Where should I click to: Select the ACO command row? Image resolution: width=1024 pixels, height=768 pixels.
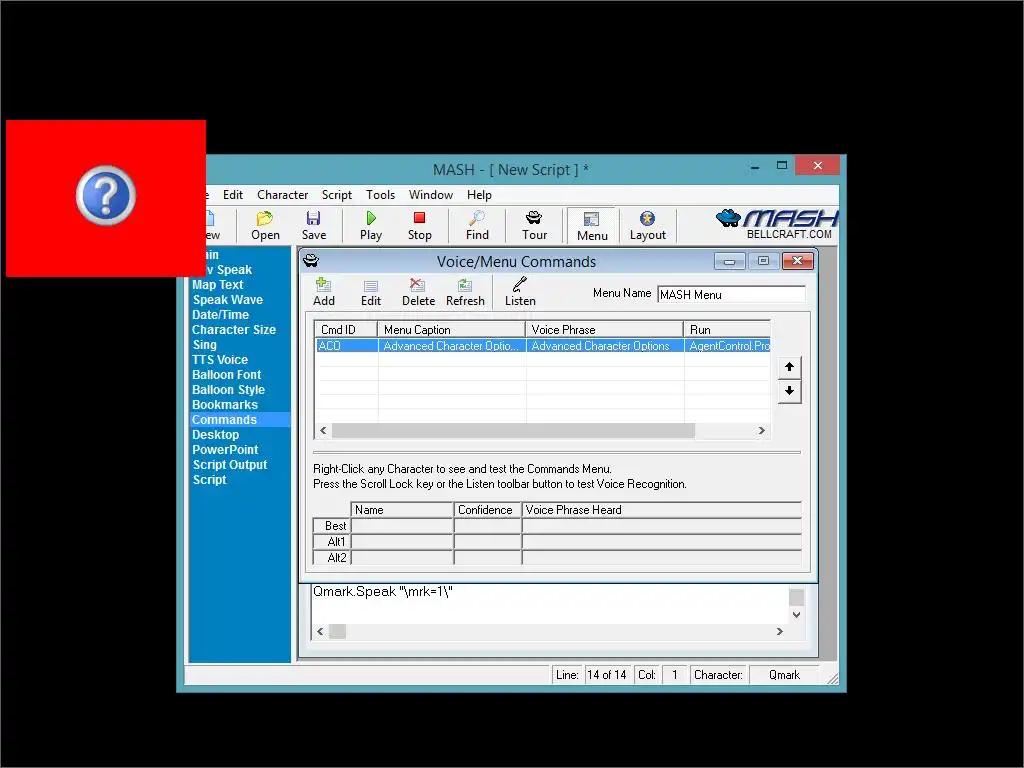click(543, 346)
